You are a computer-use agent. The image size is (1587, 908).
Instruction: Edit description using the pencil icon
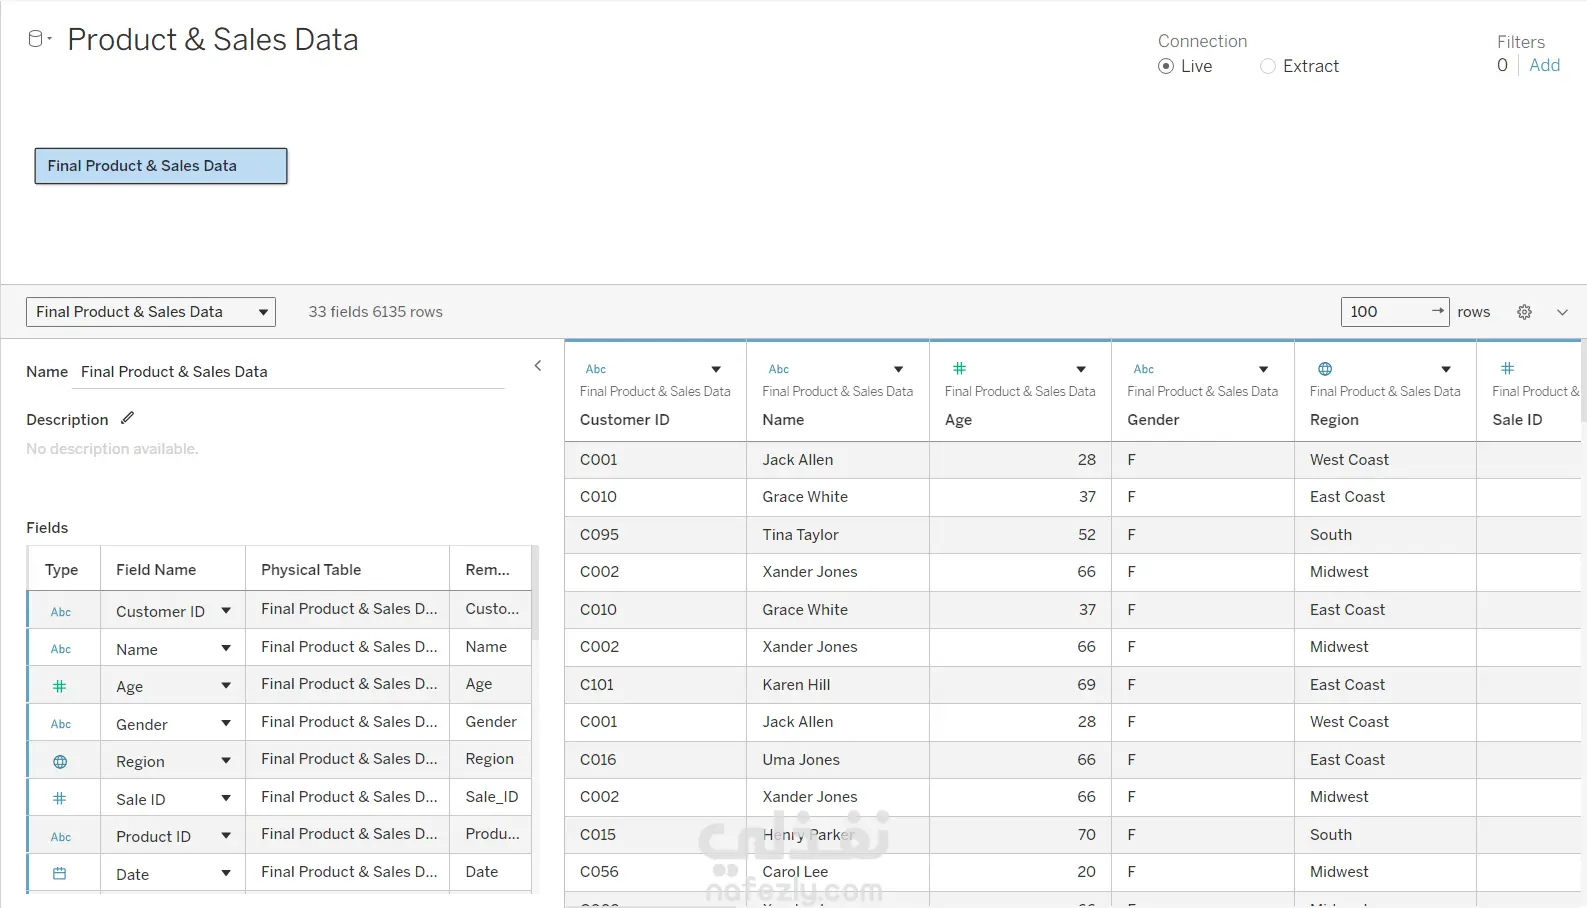pos(127,418)
